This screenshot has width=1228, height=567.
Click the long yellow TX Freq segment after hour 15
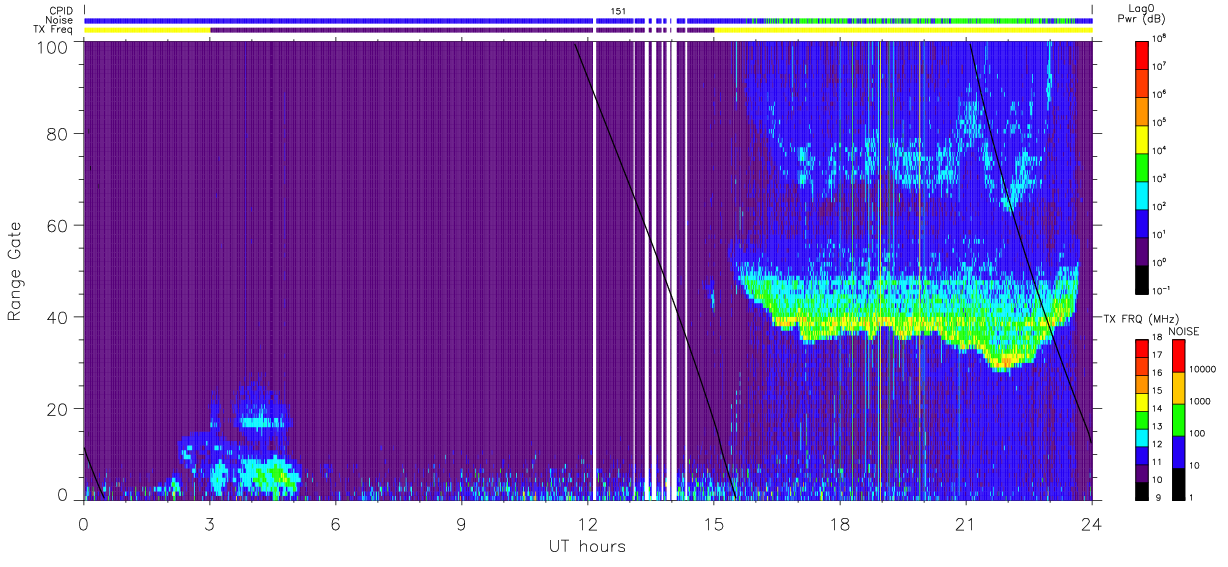pyautogui.click(x=903, y=30)
